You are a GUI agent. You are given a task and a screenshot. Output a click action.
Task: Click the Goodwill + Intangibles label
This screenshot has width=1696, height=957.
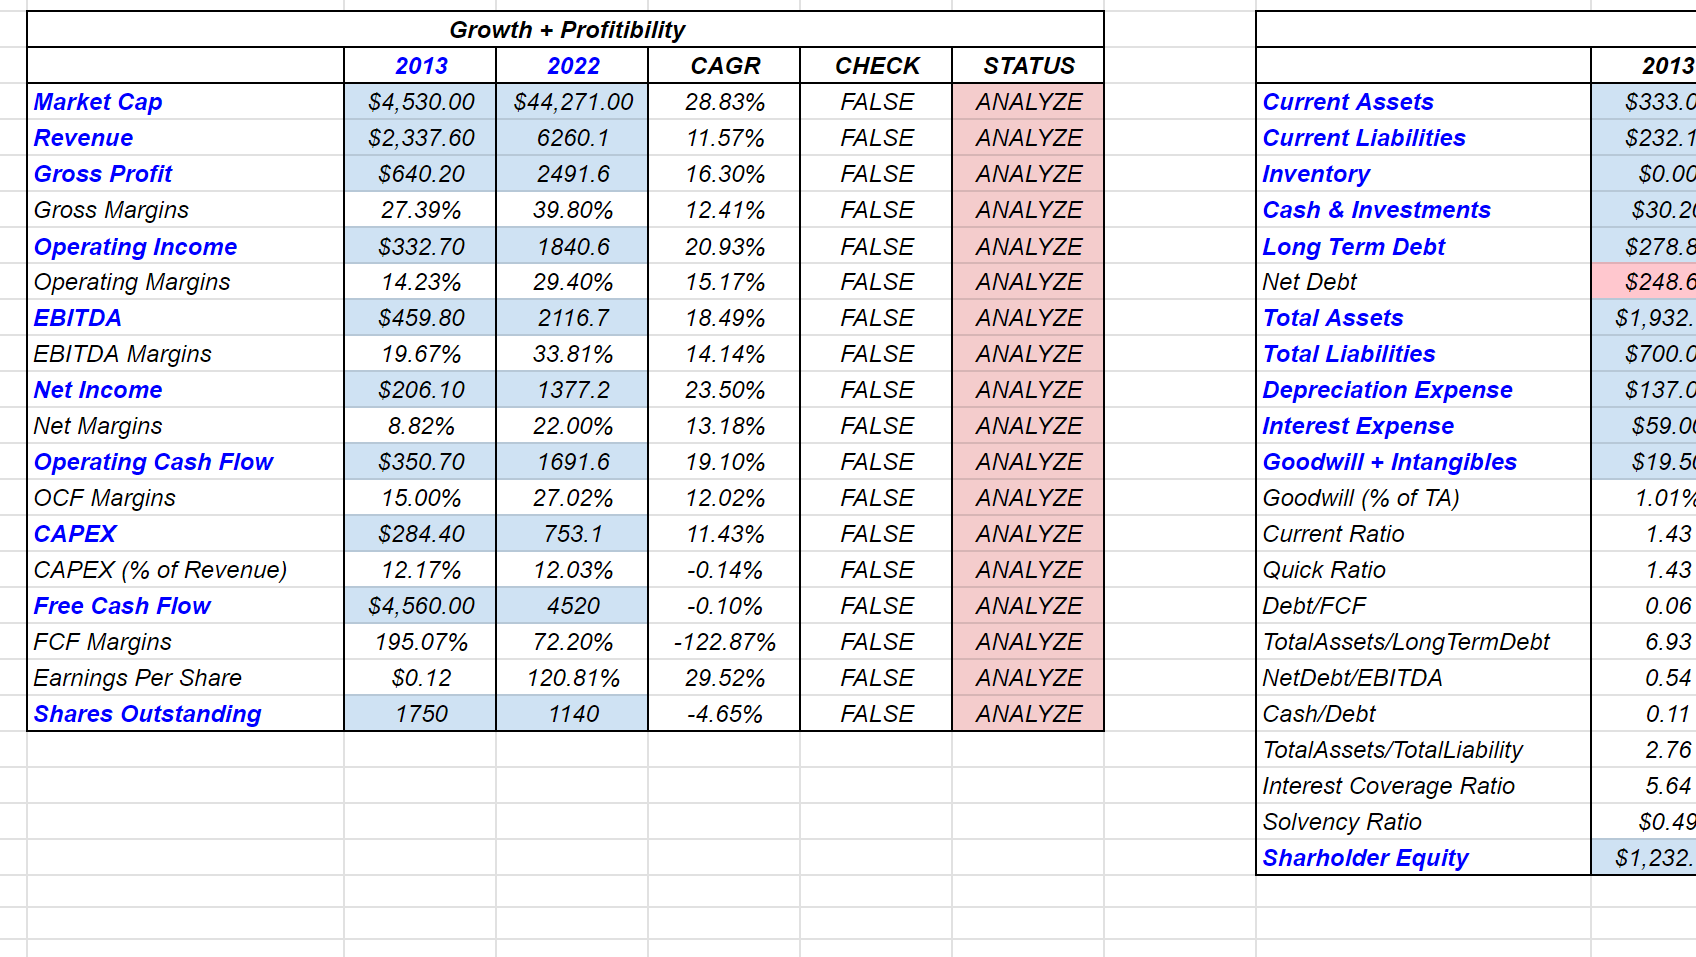click(1389, 462)
